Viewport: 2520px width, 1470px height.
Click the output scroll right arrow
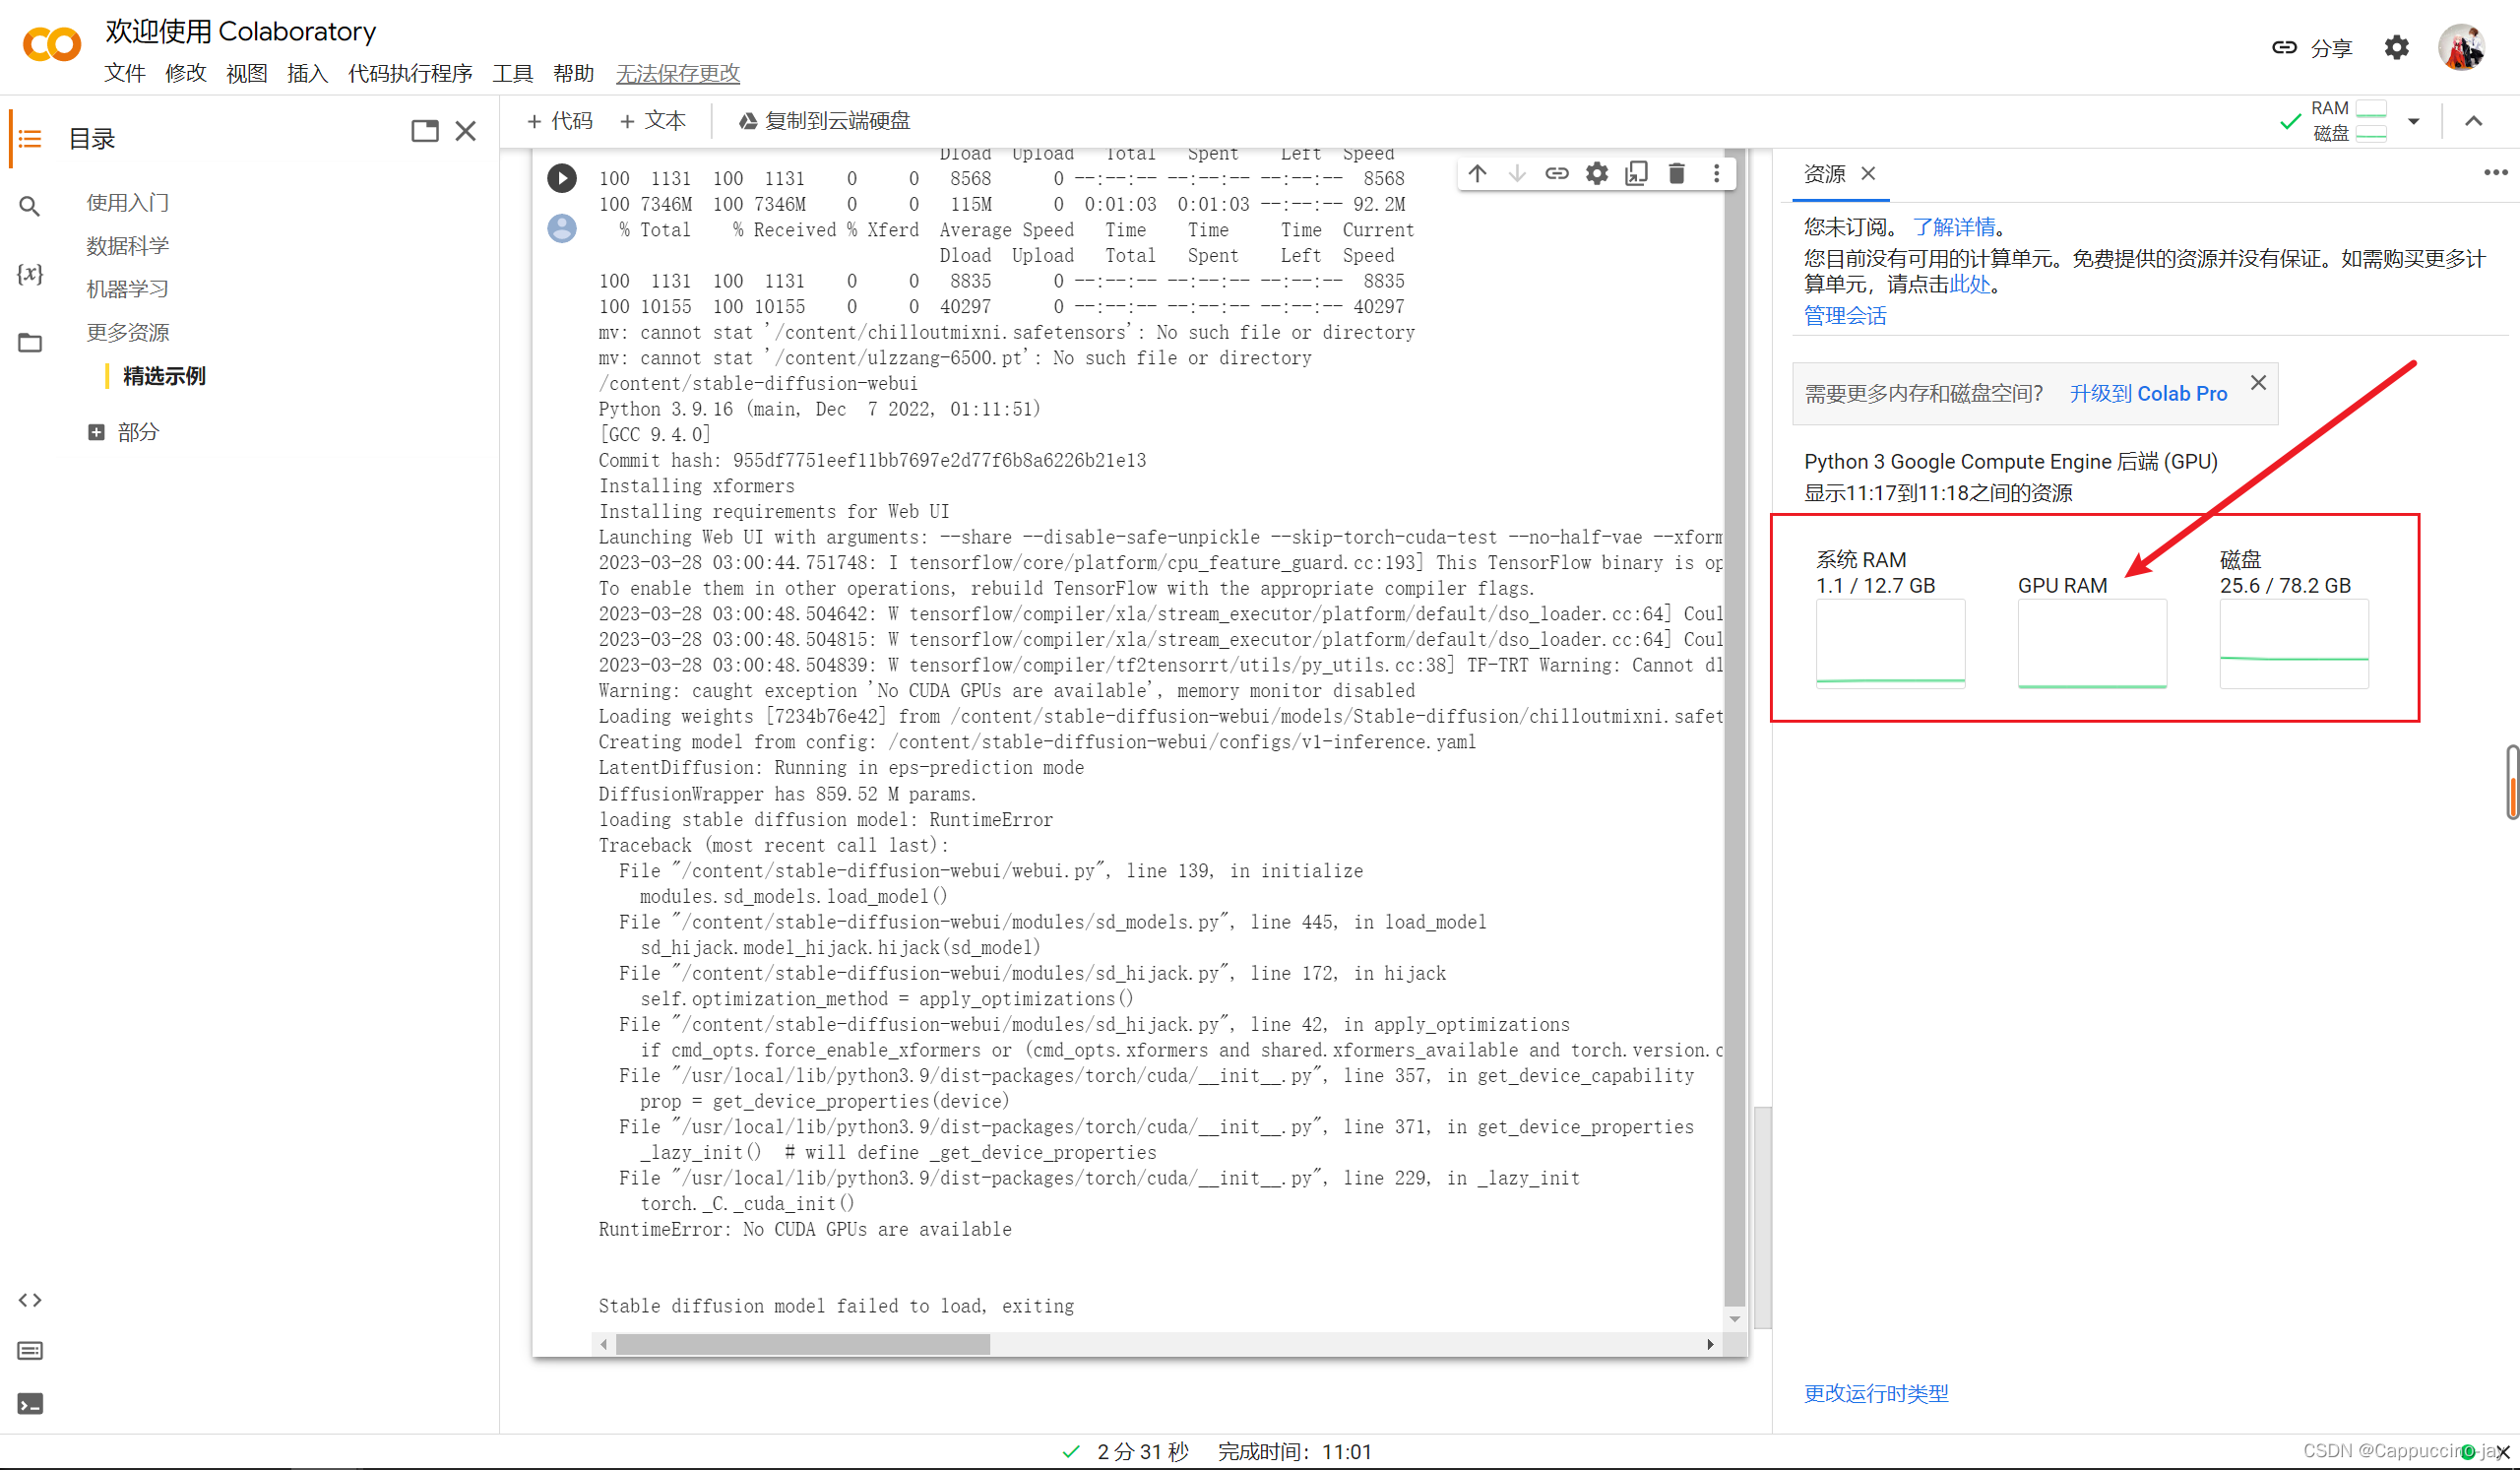[x=1710, y=1345]
